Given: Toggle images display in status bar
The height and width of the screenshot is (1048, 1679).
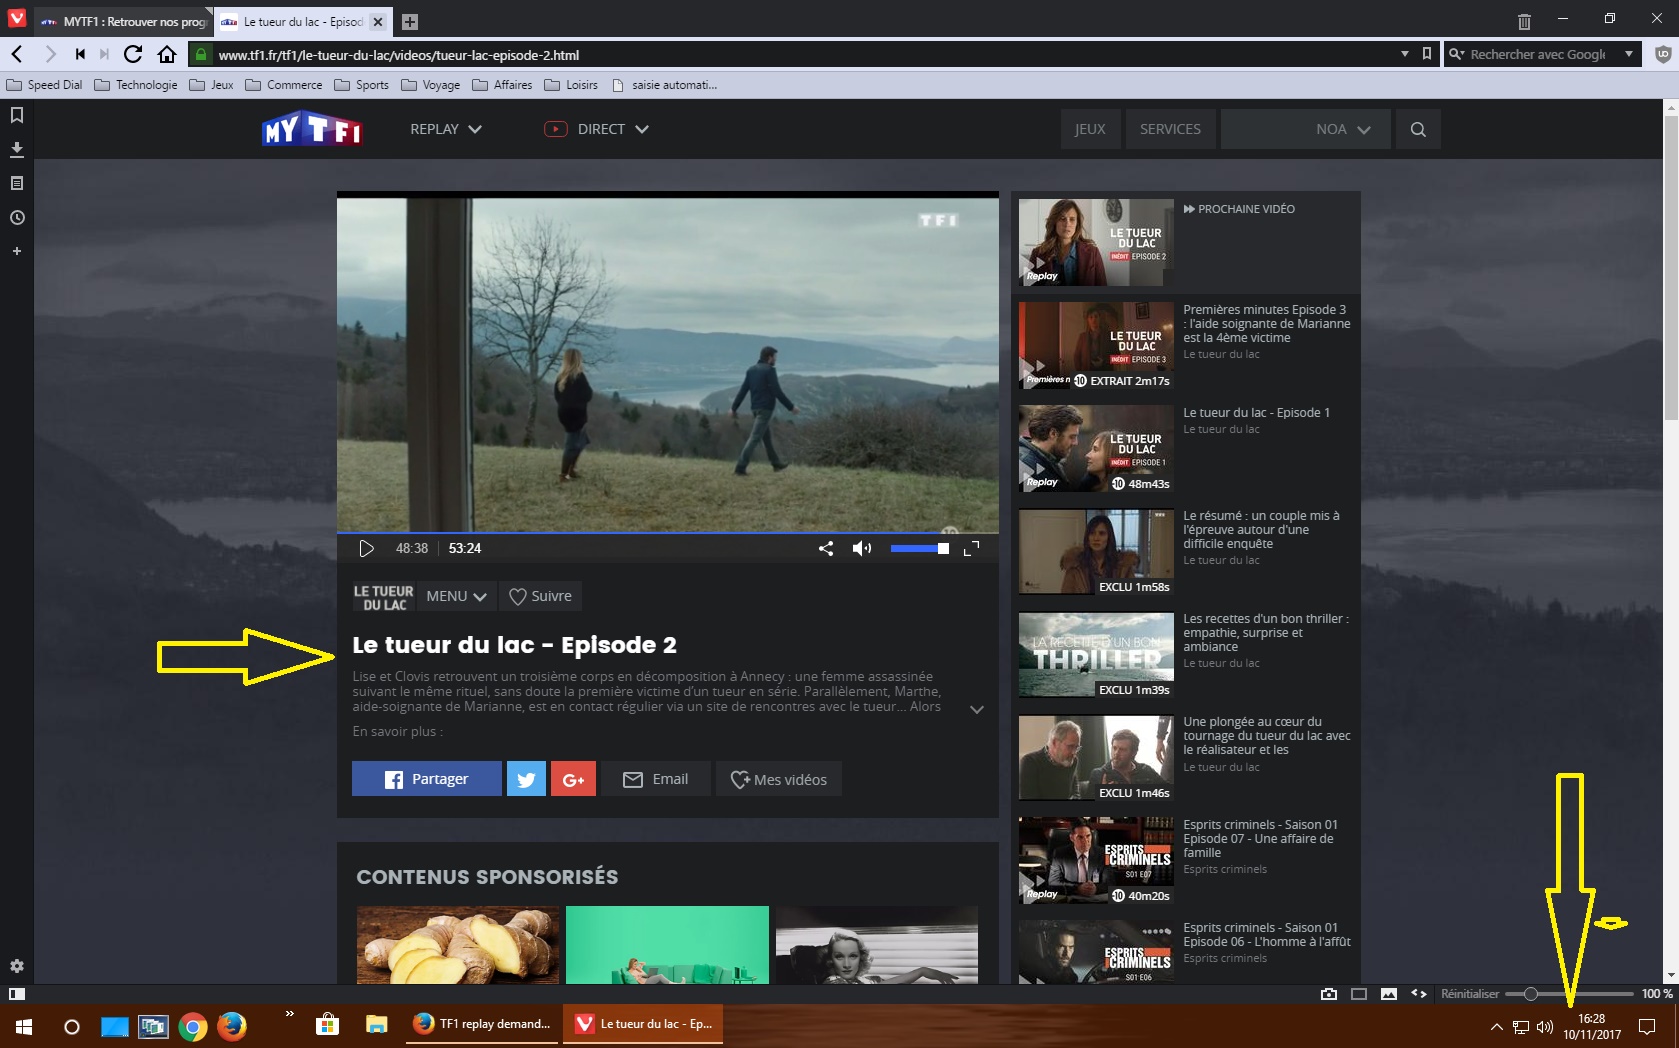Looking at the screenshot, I should point(1389,994).
